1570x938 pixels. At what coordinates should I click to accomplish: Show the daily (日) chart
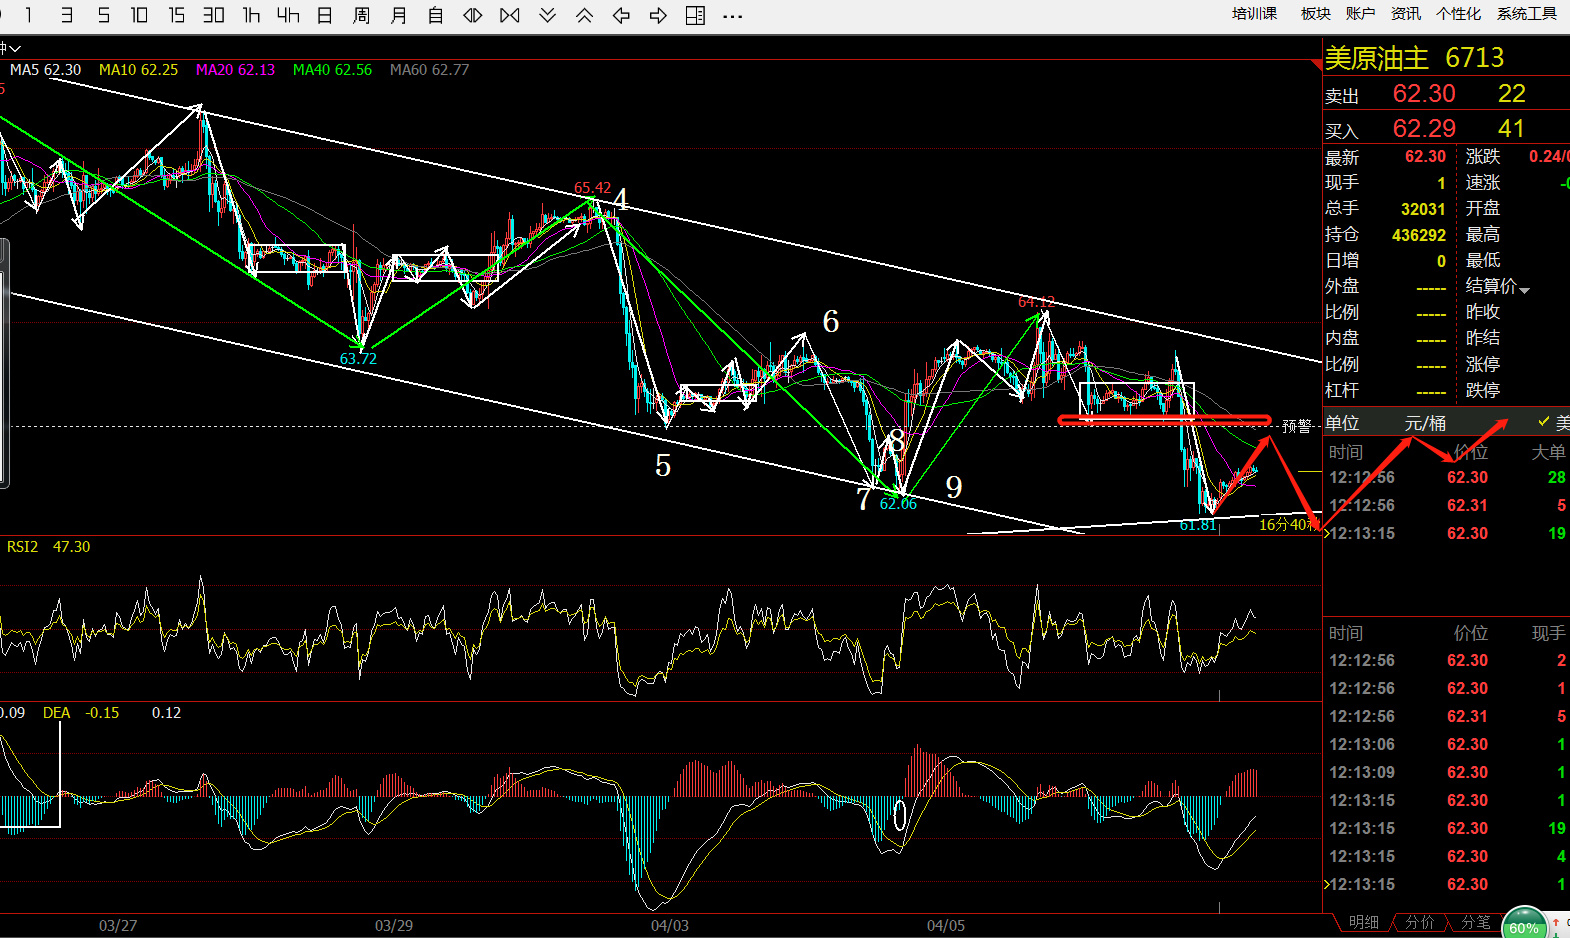tap(324, 15)
